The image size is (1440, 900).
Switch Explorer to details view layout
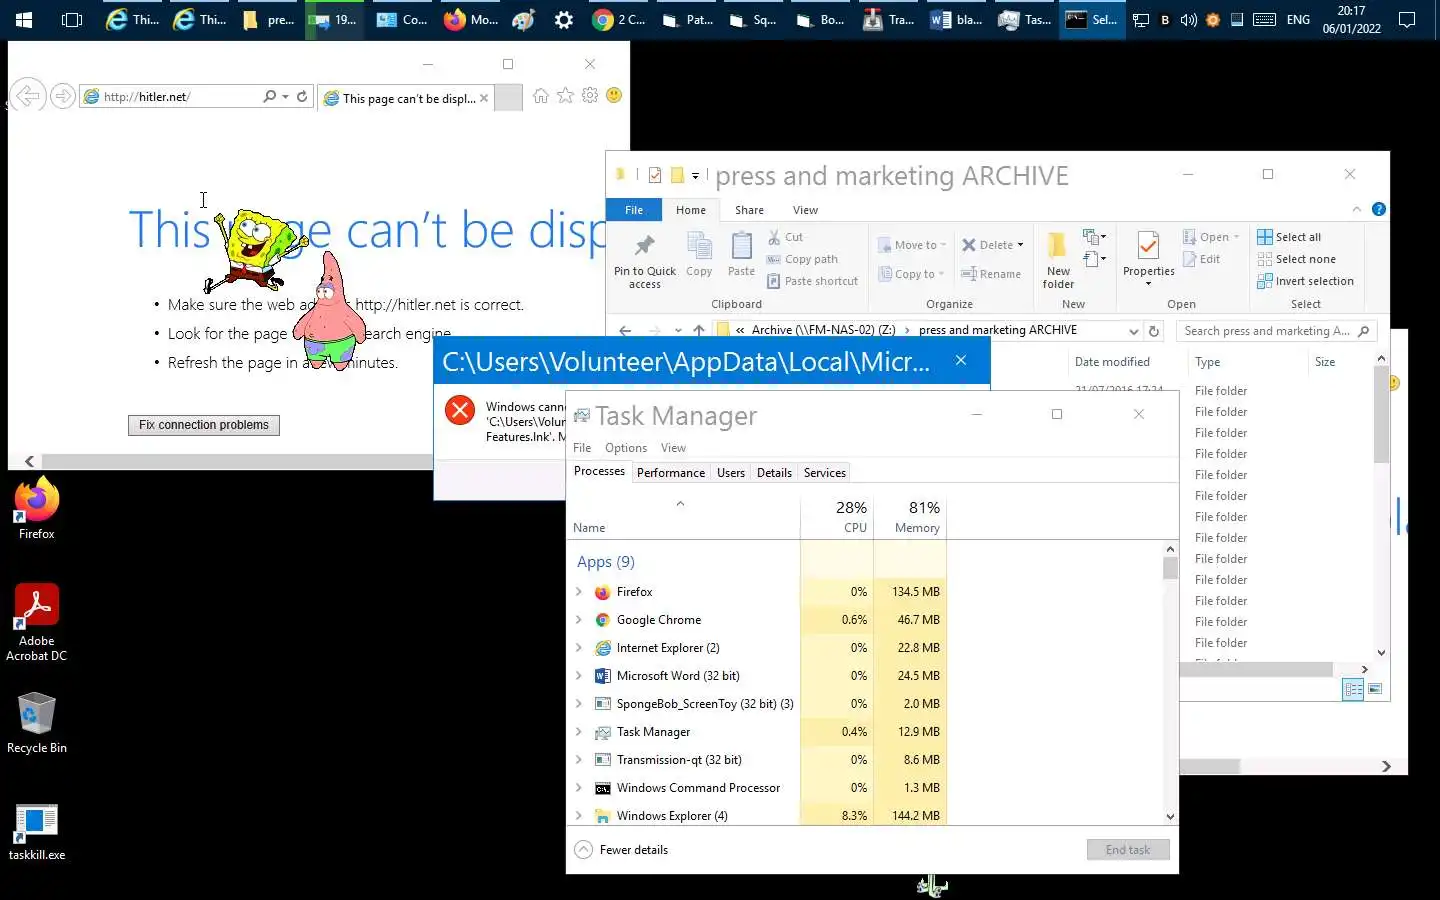(x=1353, y=689)
